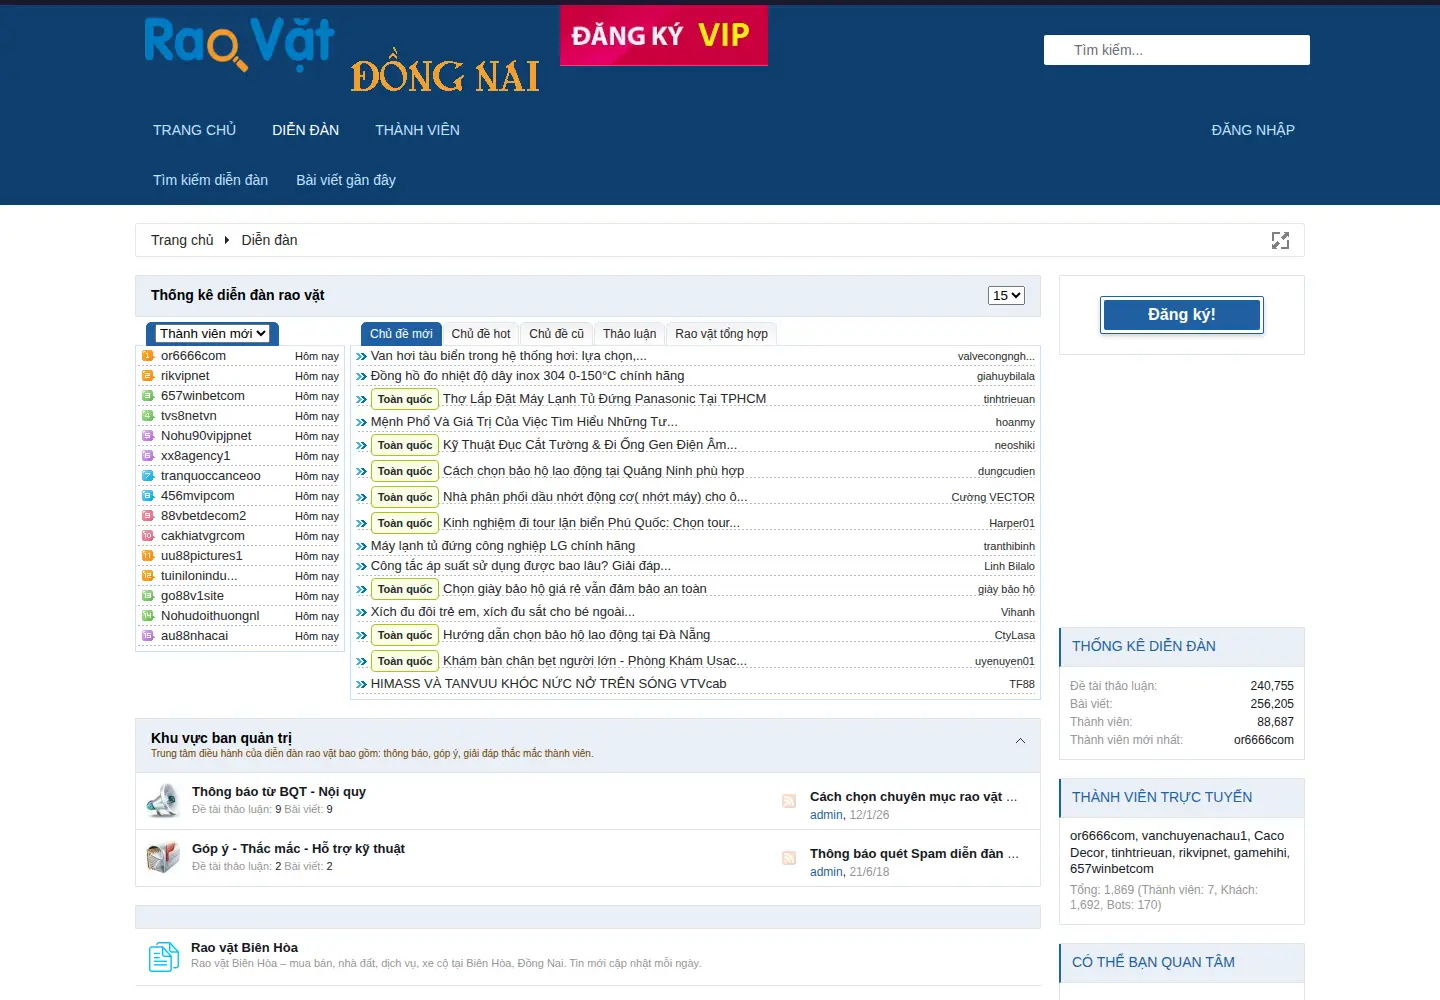Click the ĐĂNG NHẬP link
1440x1000 pixels.
pos(1253,130)
